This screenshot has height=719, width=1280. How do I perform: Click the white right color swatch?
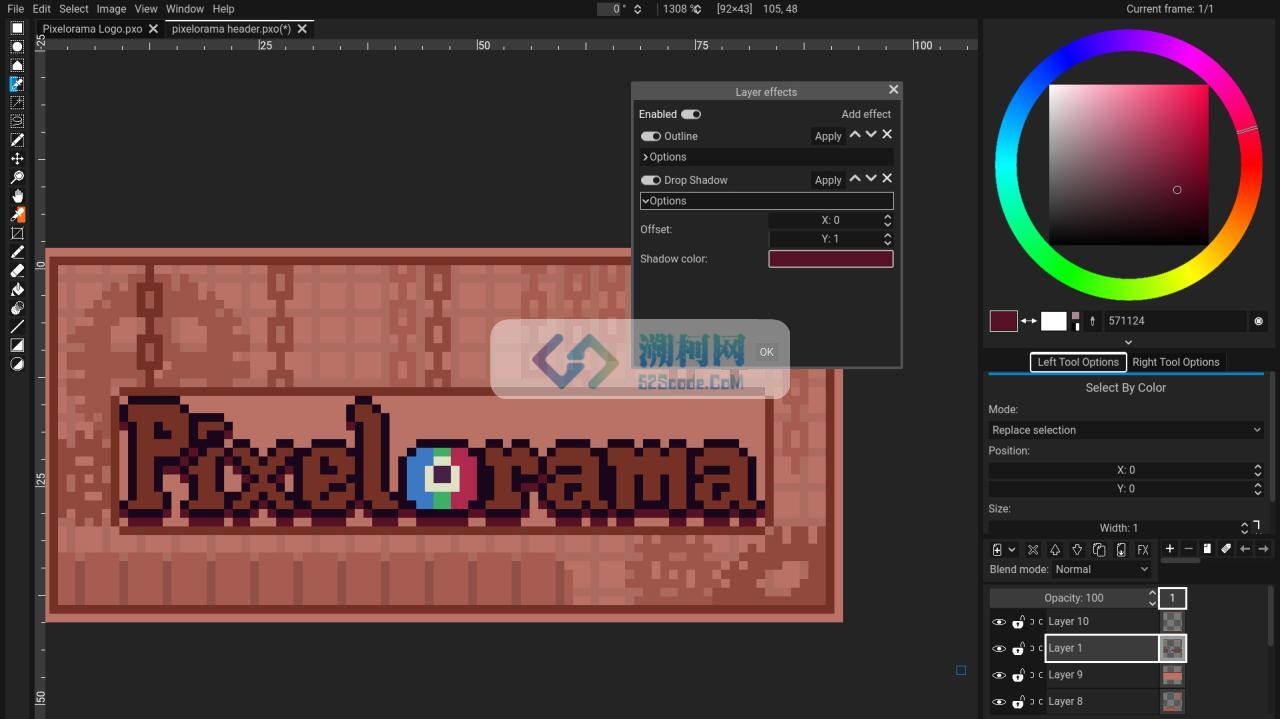click(x=1054, y=321)
